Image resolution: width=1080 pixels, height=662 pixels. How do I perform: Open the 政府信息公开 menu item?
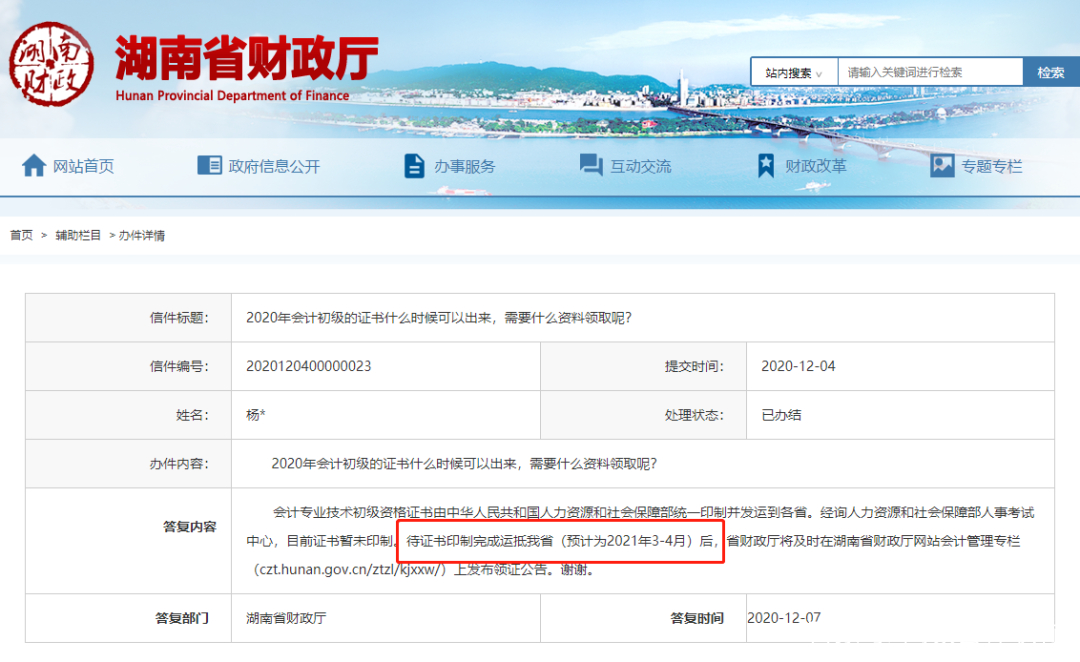click(x=274, y=166)
